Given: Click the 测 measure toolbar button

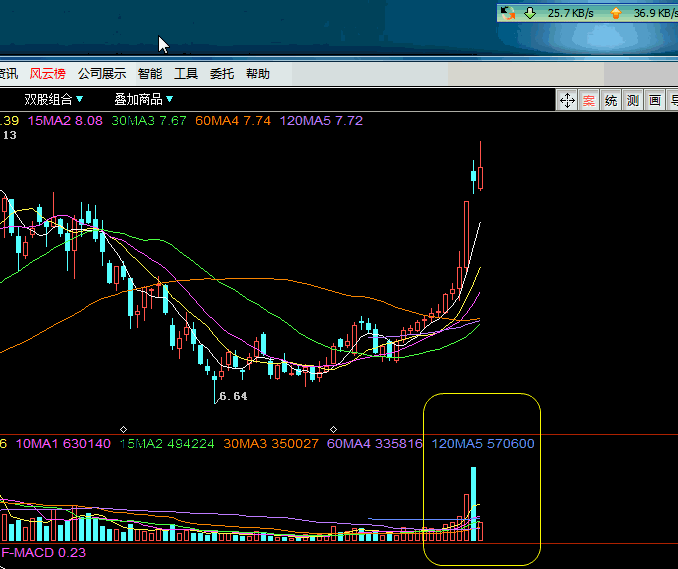Looking at the screenshot, I should 633,101.
